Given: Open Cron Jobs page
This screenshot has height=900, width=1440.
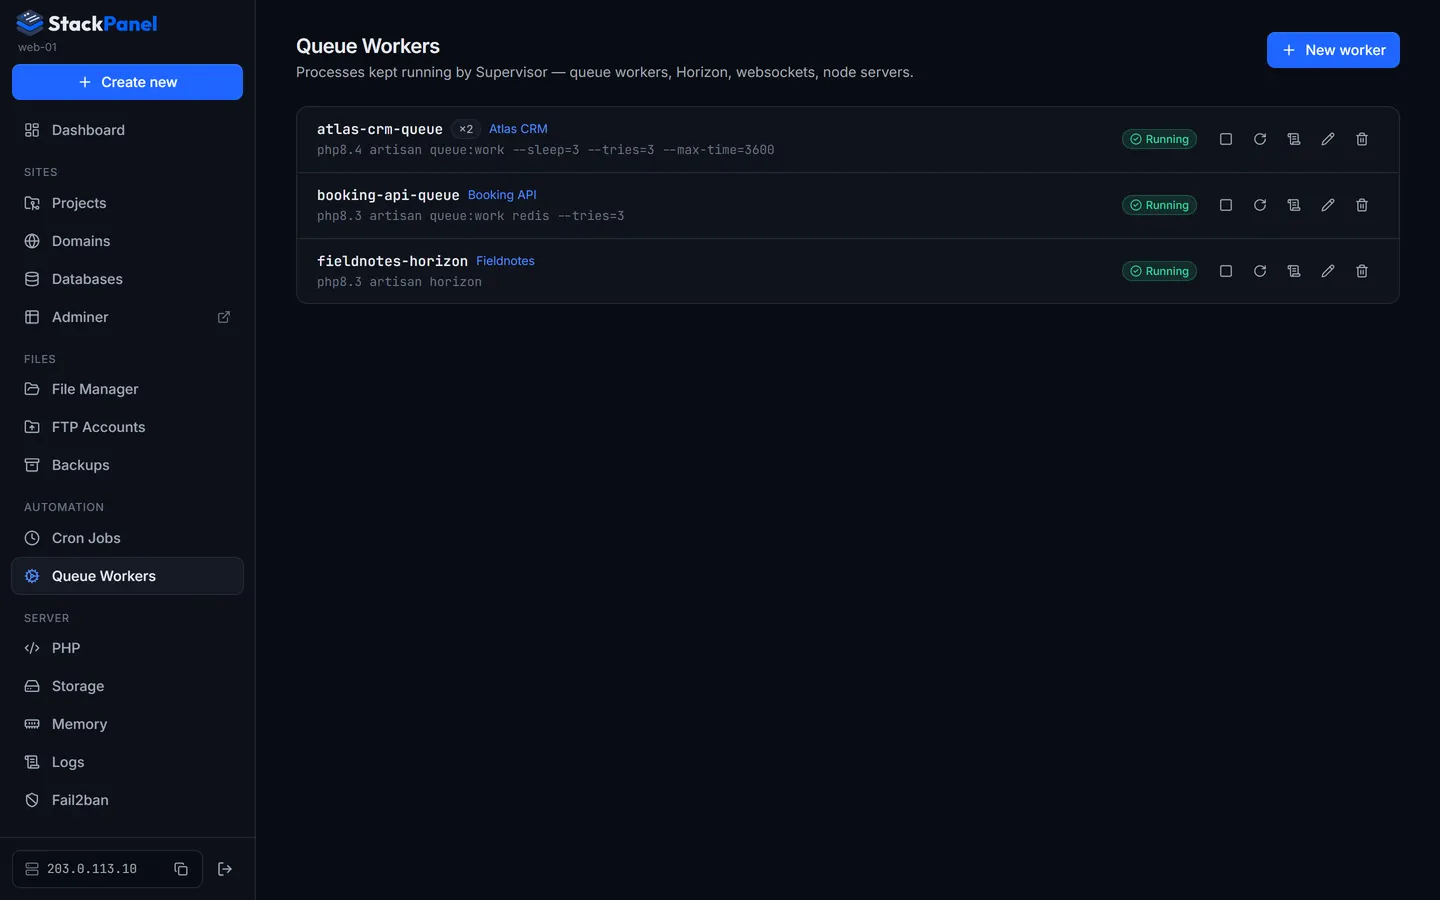Looking at the screenshot, I should click(x=127, y=538).
